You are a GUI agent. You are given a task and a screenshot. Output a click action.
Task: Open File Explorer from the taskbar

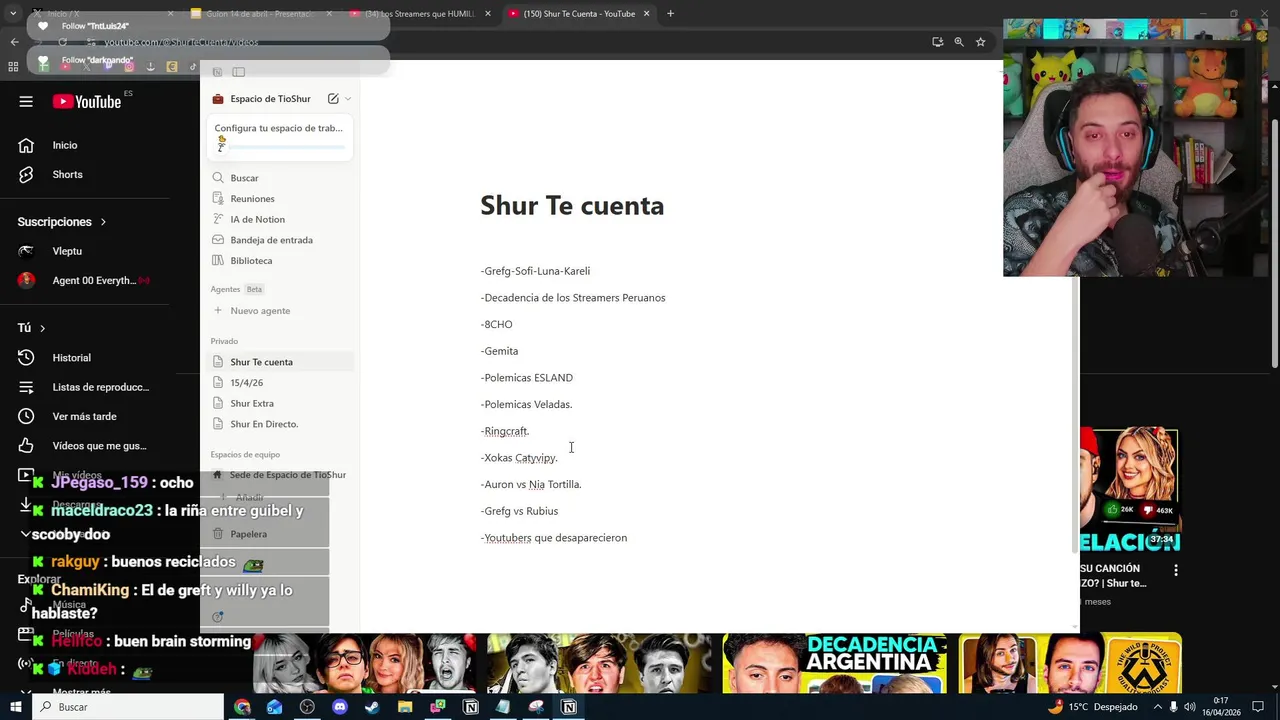[x=405, y=707]
